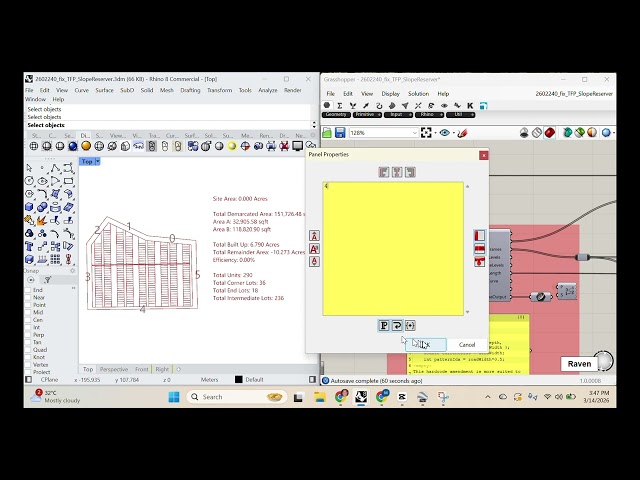Open the Top viewport title dropdown arrow

(98, 162)
